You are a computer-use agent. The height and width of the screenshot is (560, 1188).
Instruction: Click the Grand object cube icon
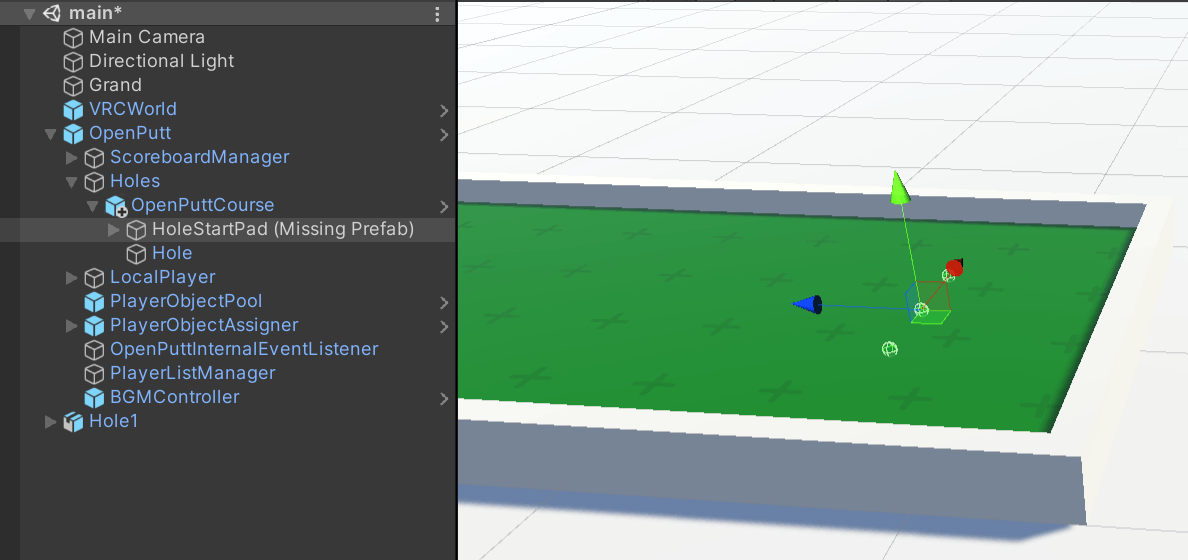(73, 86)
